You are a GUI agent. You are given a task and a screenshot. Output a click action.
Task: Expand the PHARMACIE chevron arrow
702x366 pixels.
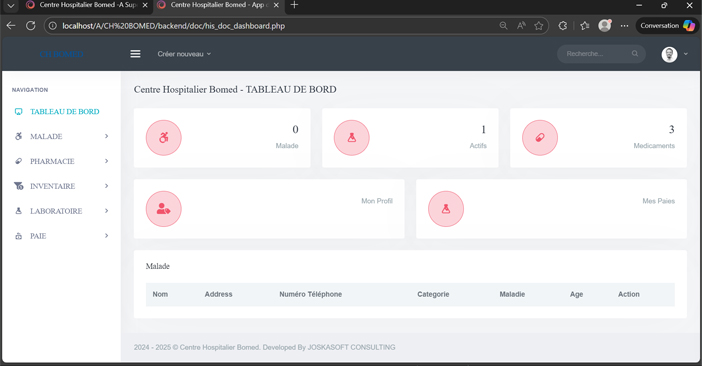coord(107,161)
